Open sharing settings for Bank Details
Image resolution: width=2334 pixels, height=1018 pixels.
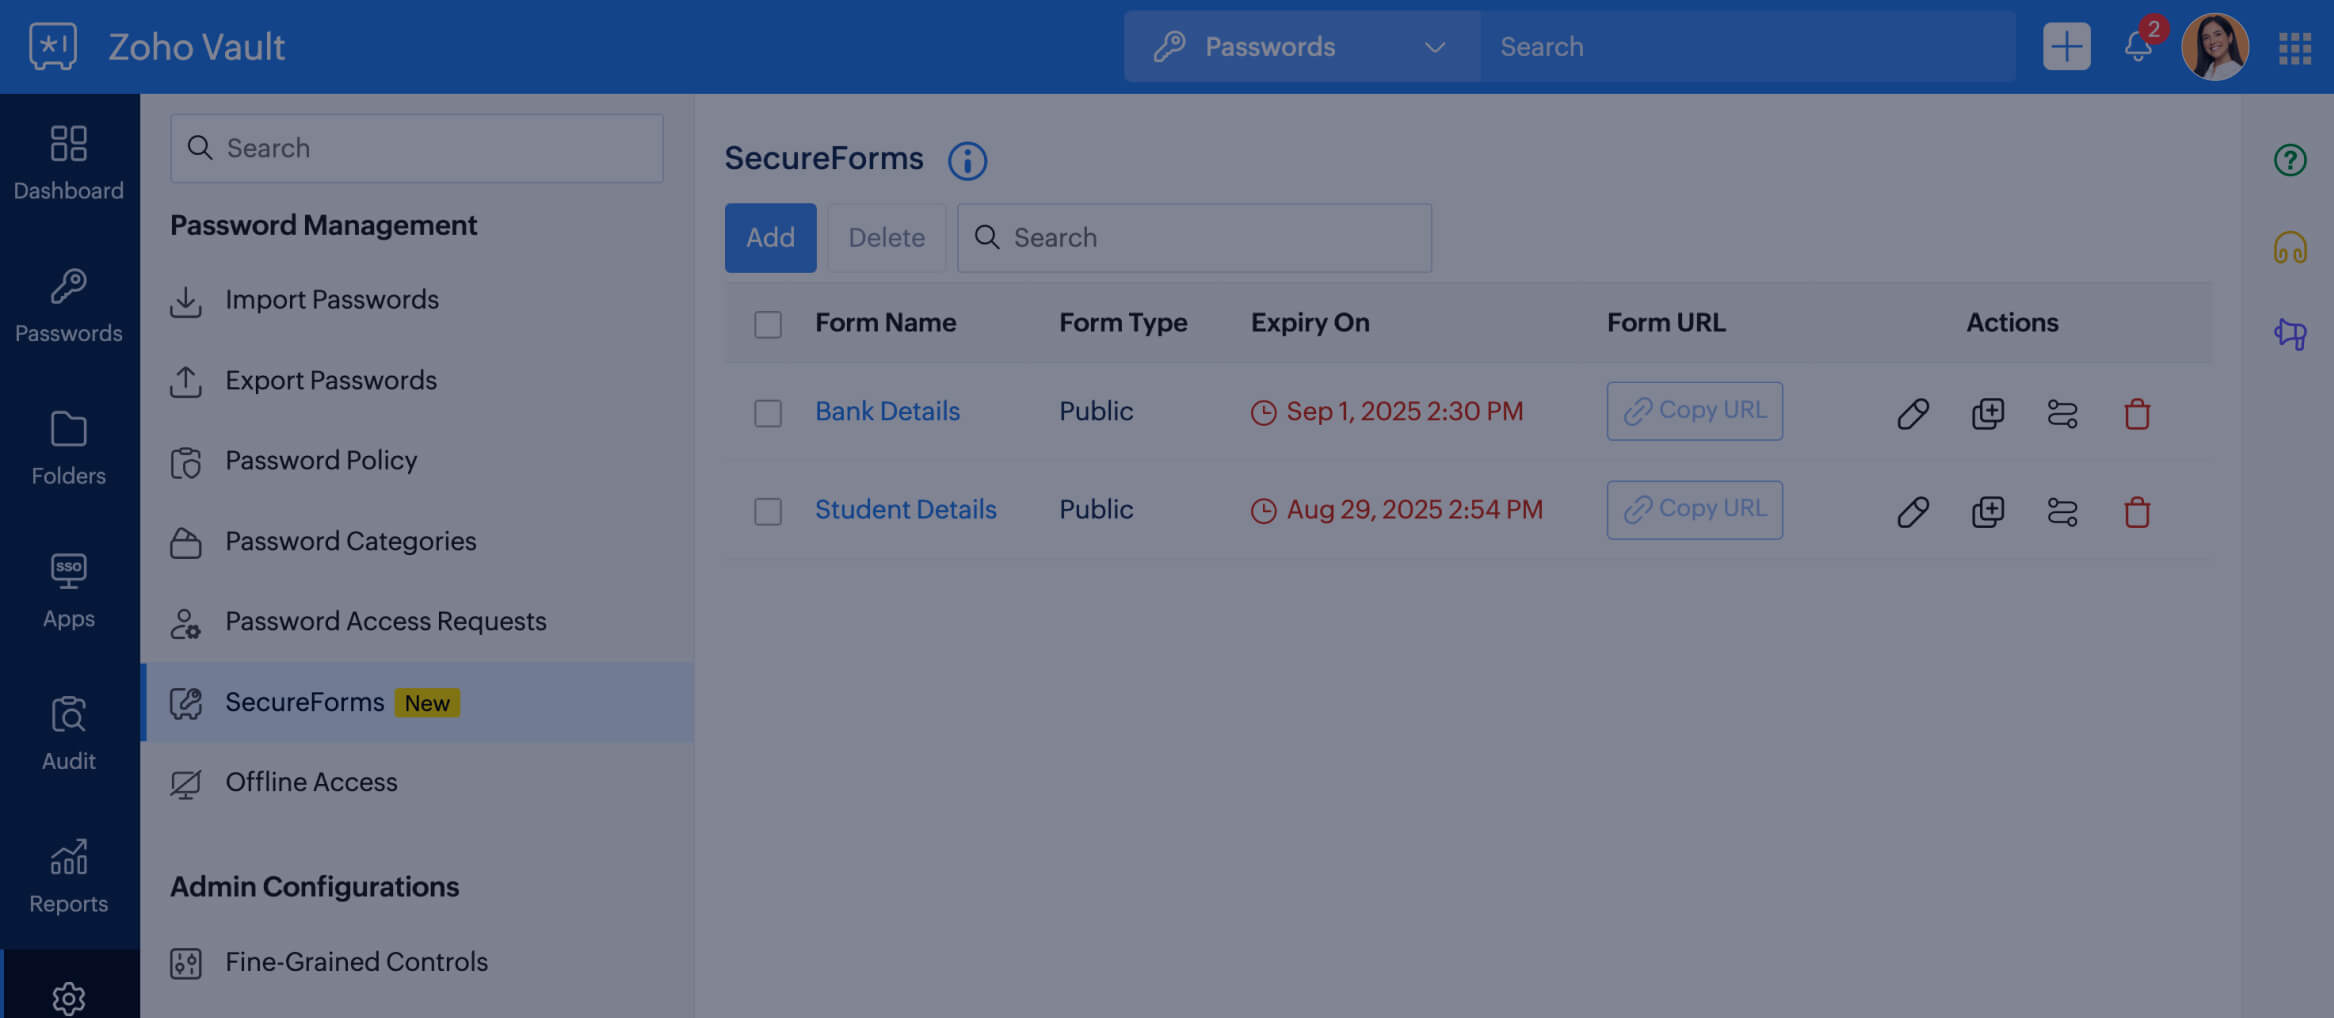2062,413
